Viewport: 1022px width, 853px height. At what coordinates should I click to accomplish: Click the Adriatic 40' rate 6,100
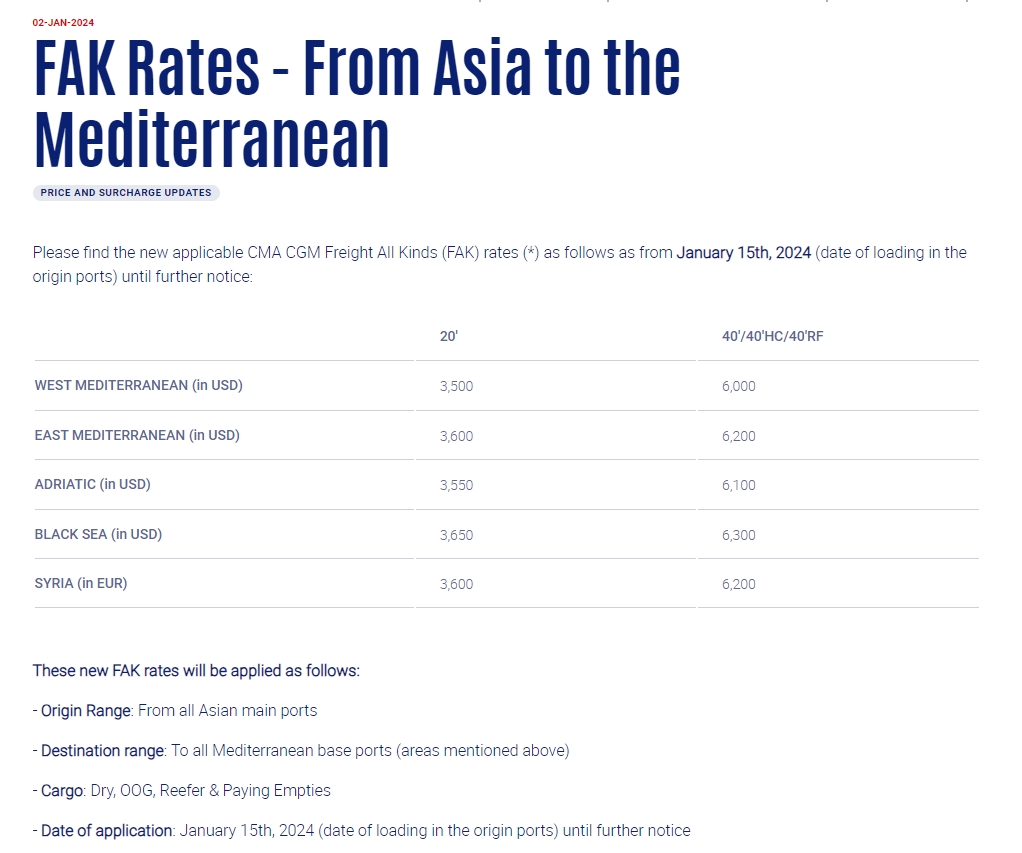[x=738, y=485]
